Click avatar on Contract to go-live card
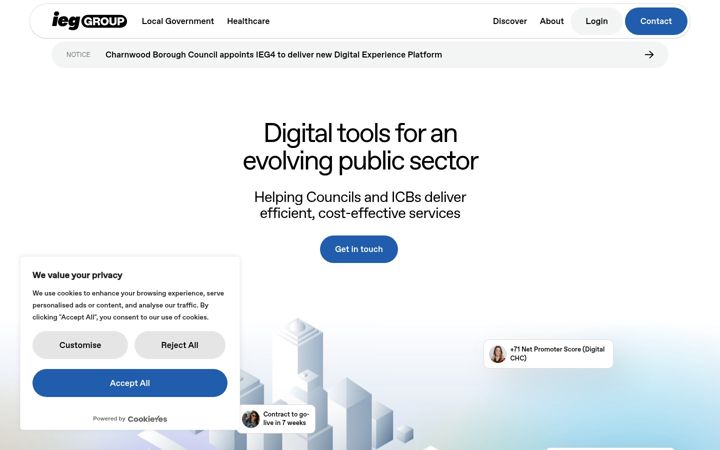The height and width of the screenshot is (450, 720). [x=251, y=419]
